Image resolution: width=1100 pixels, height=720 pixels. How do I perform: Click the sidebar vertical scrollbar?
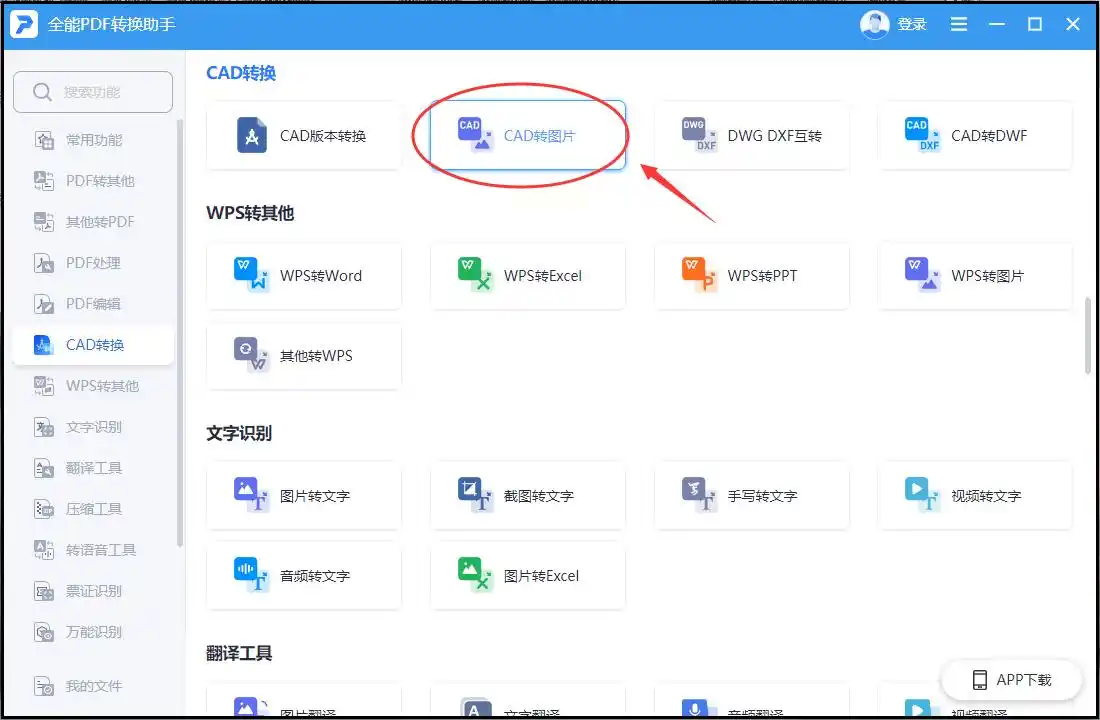click(180, 333)
